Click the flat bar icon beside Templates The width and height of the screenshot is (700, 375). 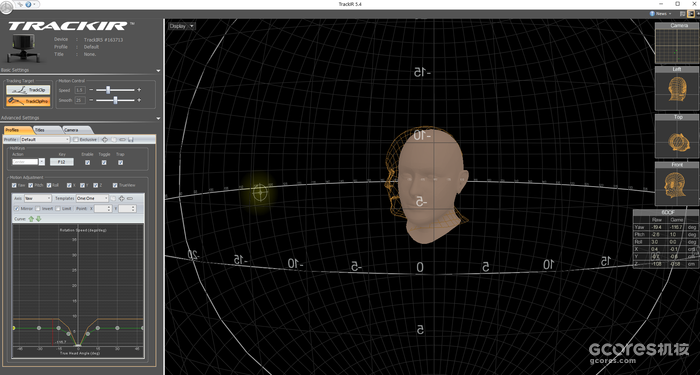130,198
